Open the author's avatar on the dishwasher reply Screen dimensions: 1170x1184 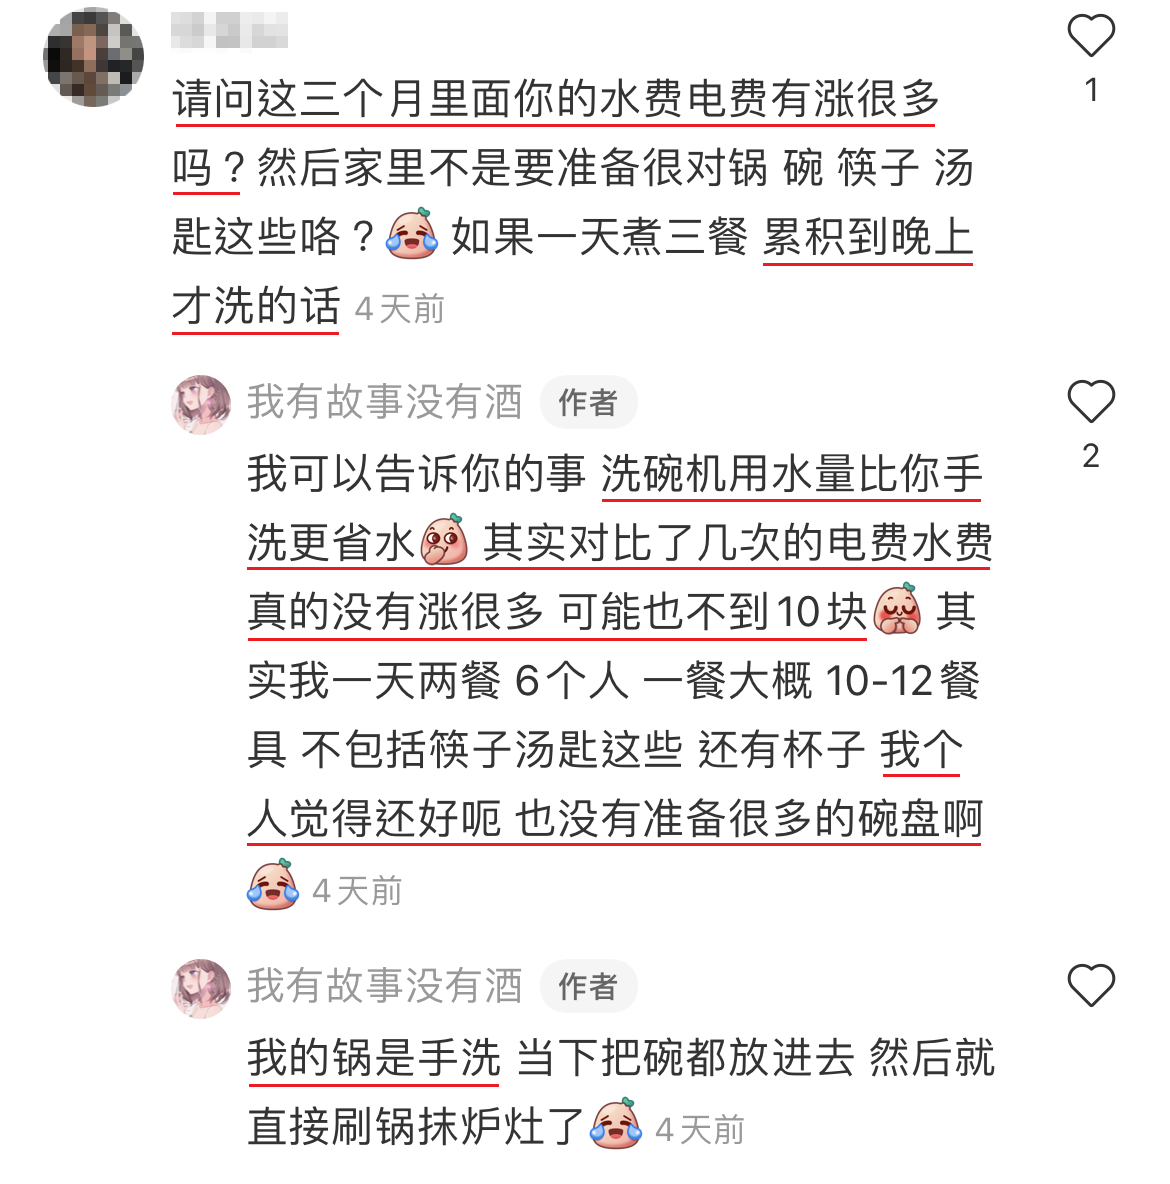click(201, 405)
